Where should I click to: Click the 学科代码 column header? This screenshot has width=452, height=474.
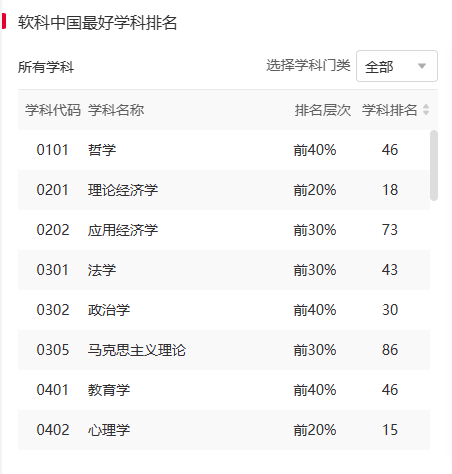[x=53, y=110]
